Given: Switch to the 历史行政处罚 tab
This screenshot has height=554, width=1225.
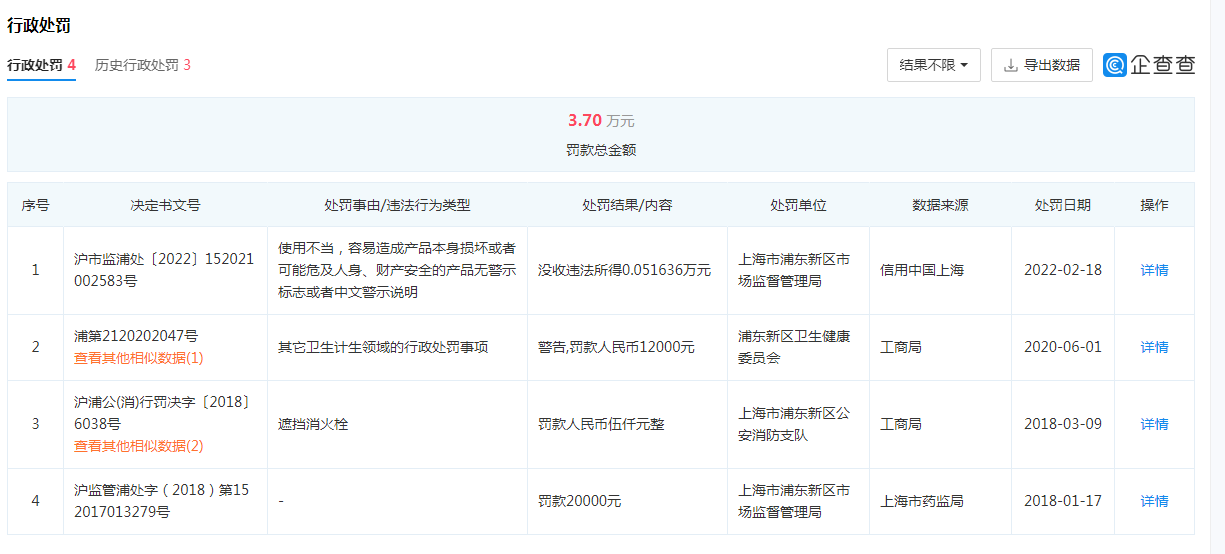Looking at the screenshot, I should 142,65.
